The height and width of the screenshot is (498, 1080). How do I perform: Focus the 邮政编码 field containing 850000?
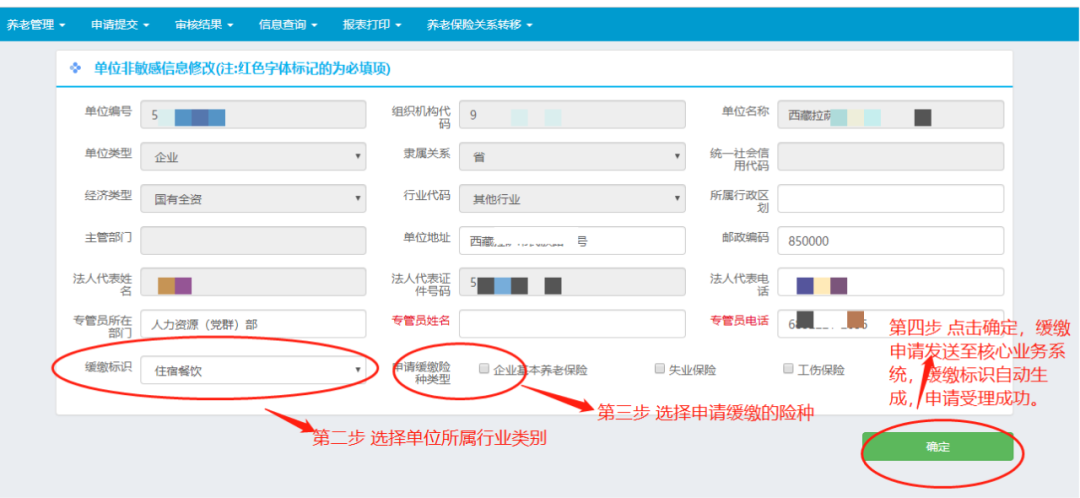890,241
